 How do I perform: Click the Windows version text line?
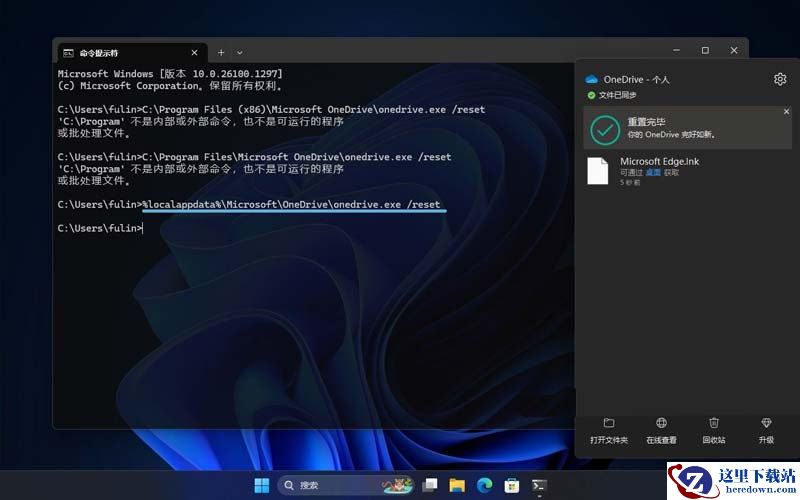point(170,74)
